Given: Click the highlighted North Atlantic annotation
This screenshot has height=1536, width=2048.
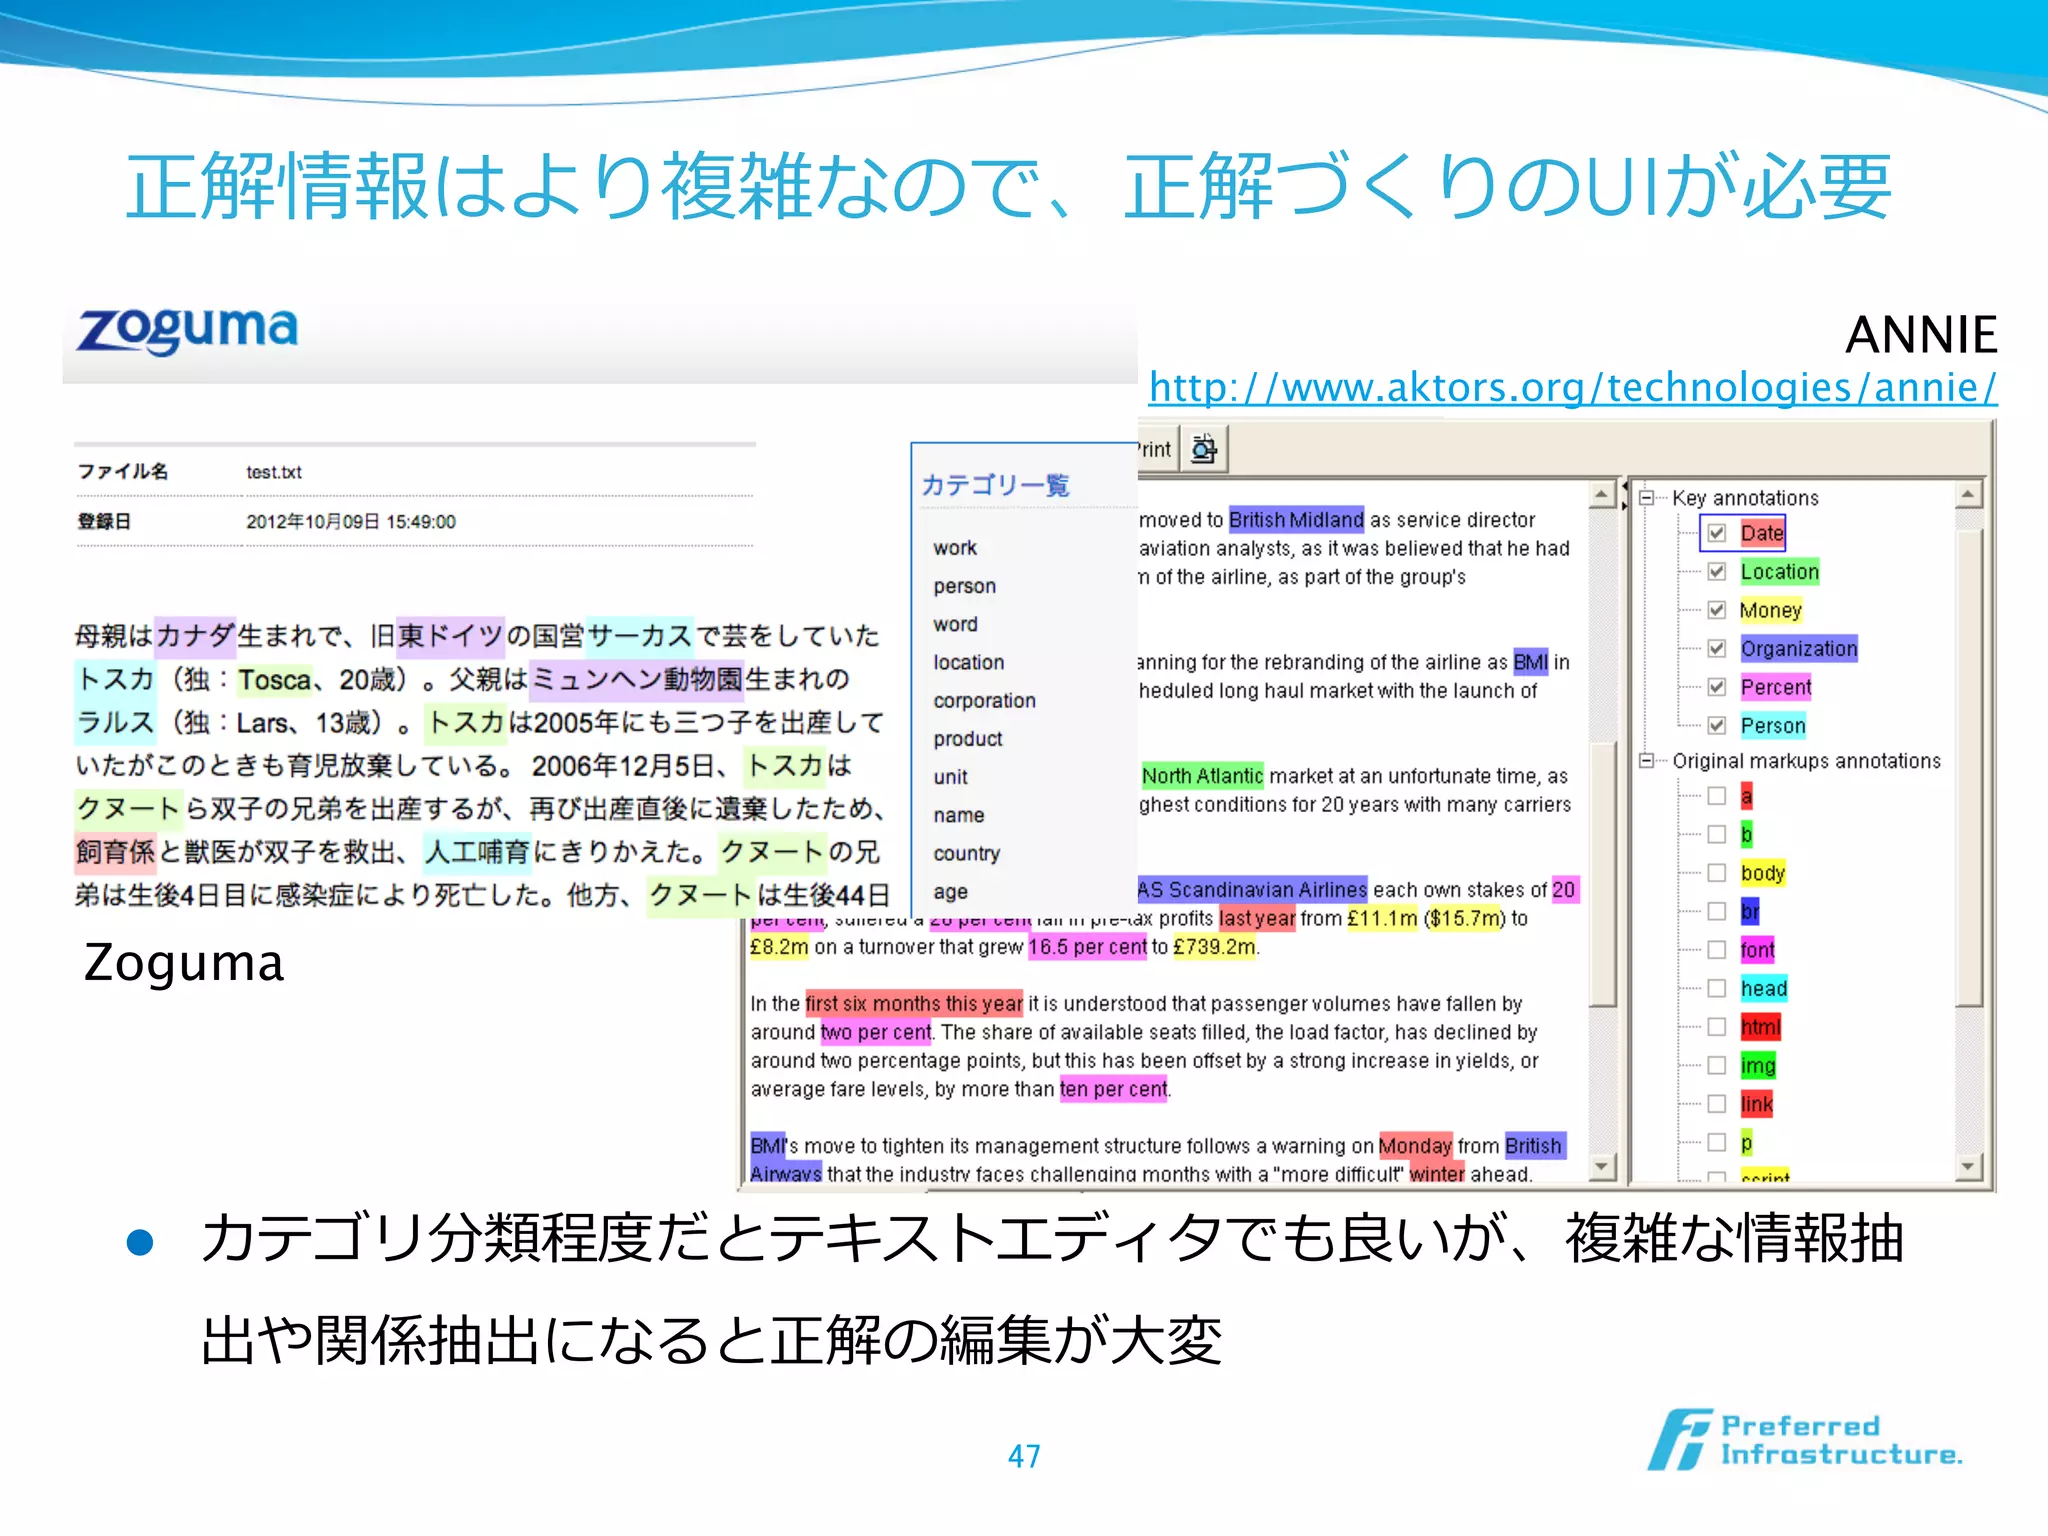Looking at the screenshot, I should click(1202, 775).
